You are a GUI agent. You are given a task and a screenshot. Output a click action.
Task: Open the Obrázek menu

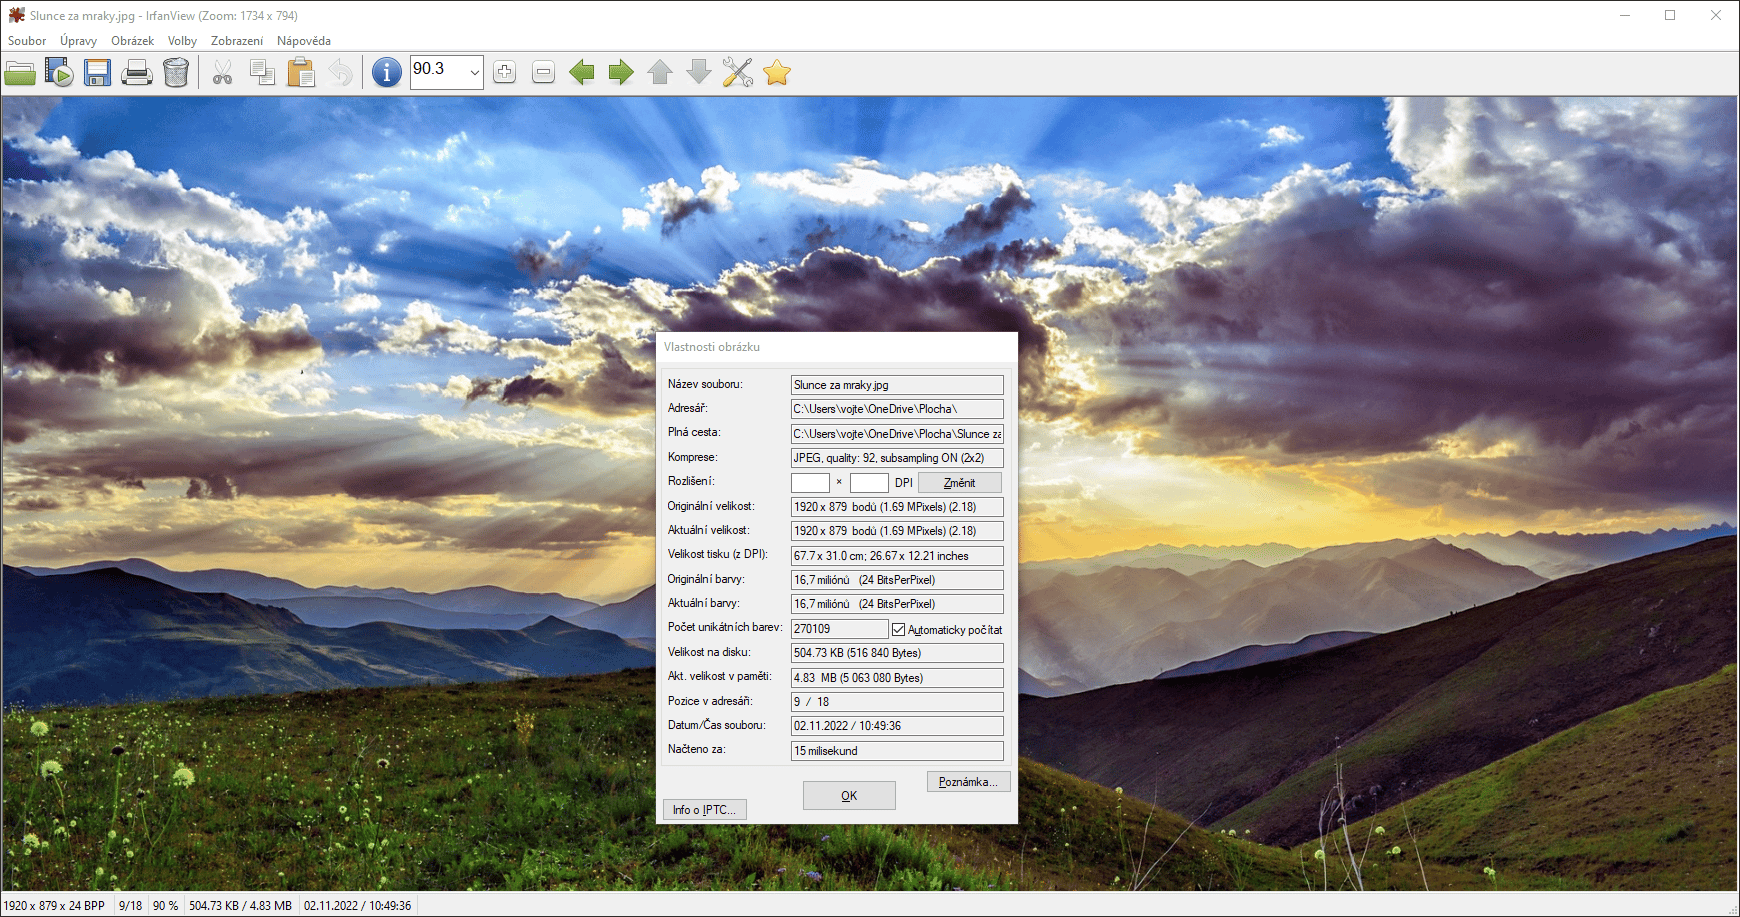click(132, 41)
